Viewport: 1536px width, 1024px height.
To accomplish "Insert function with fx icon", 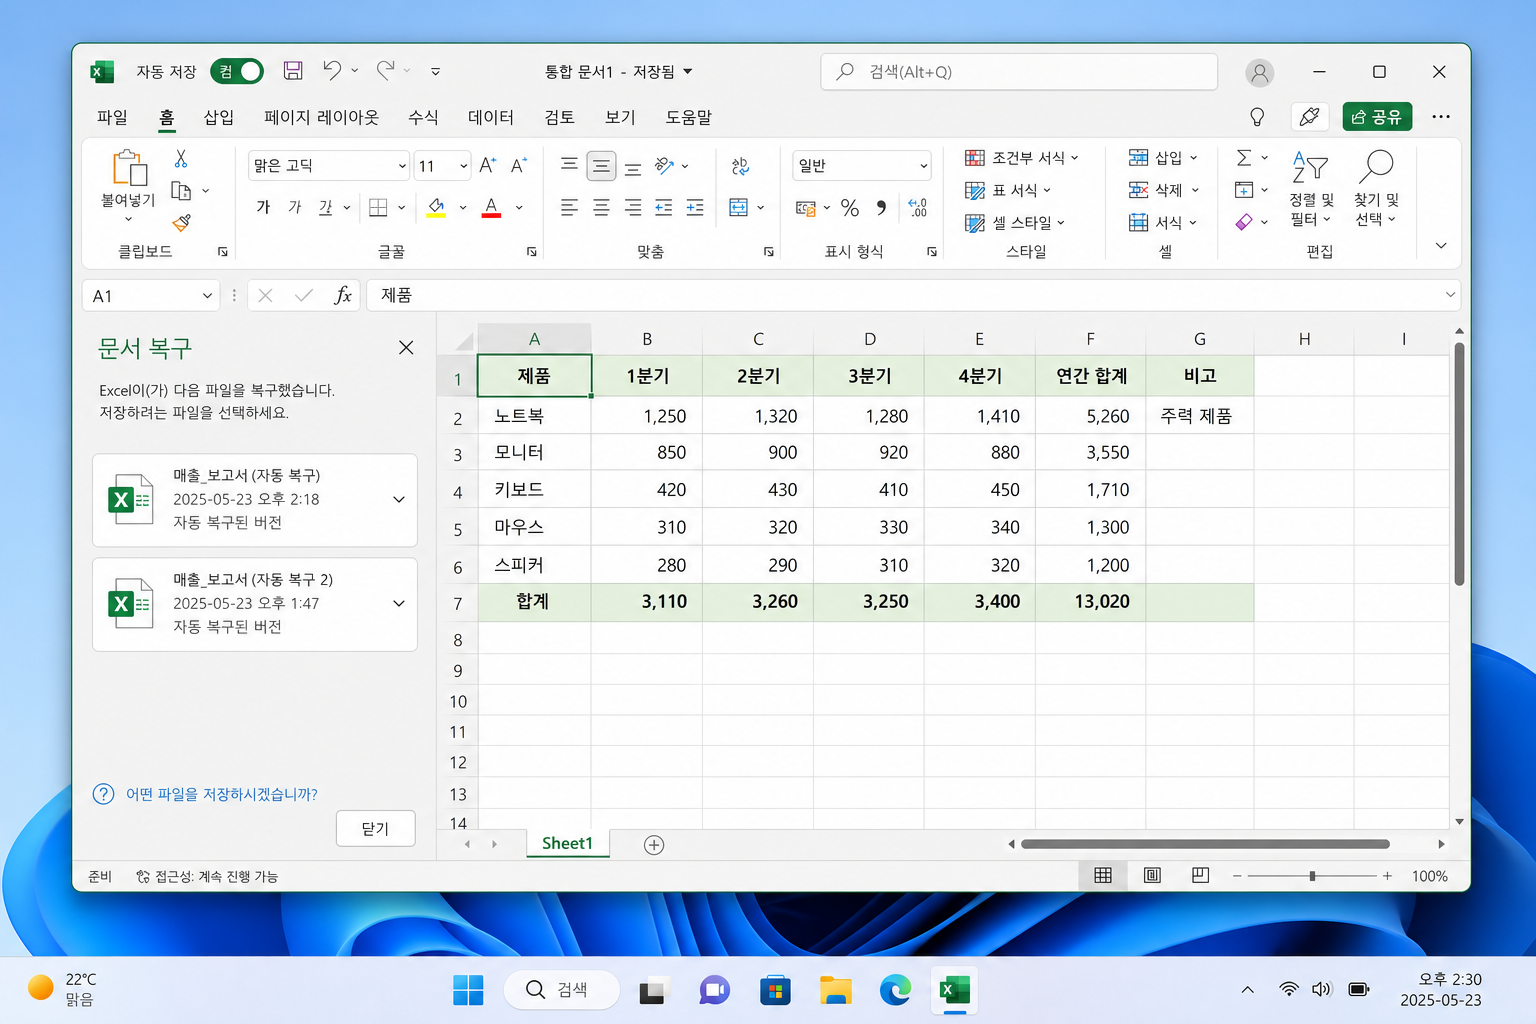I will pos(342,295).
